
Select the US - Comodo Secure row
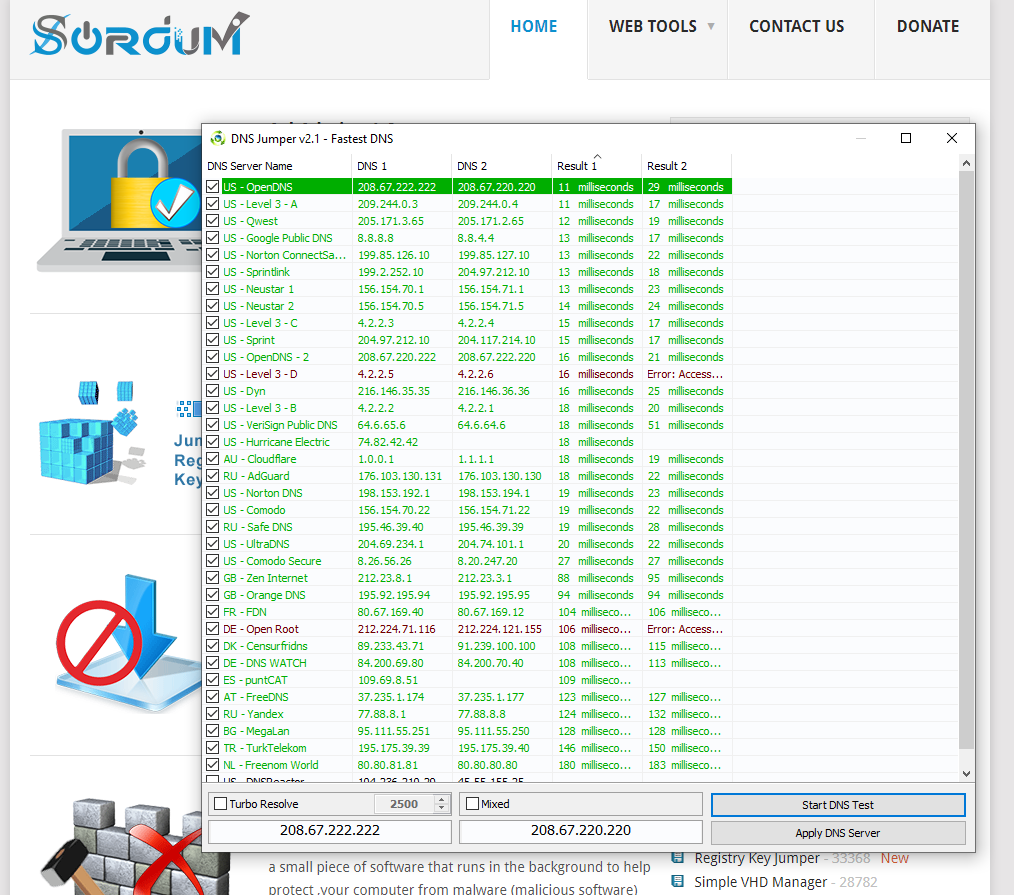click(469, 561)
